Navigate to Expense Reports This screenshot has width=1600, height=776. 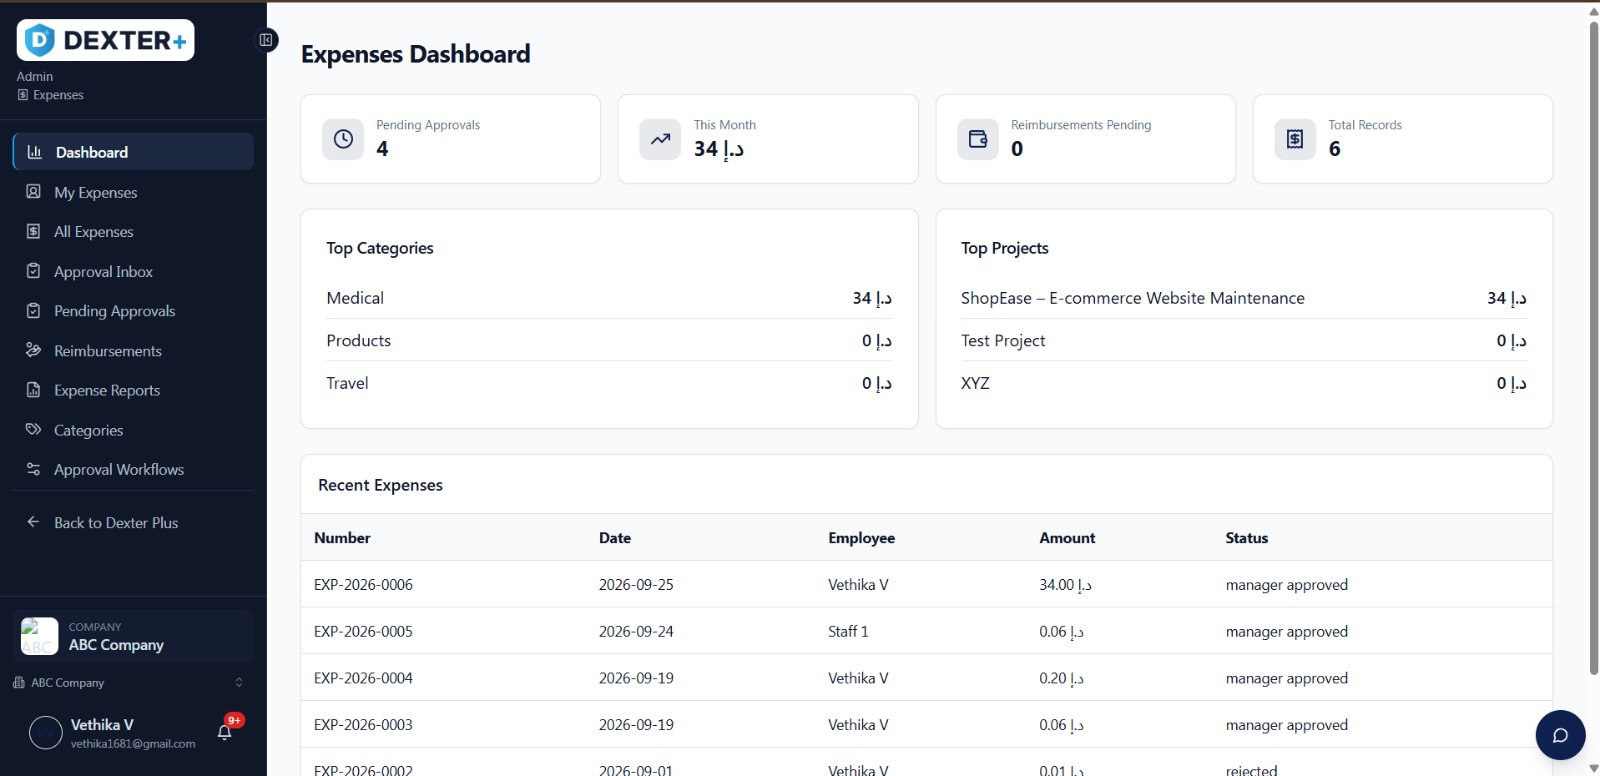click(x=133, y=390)
